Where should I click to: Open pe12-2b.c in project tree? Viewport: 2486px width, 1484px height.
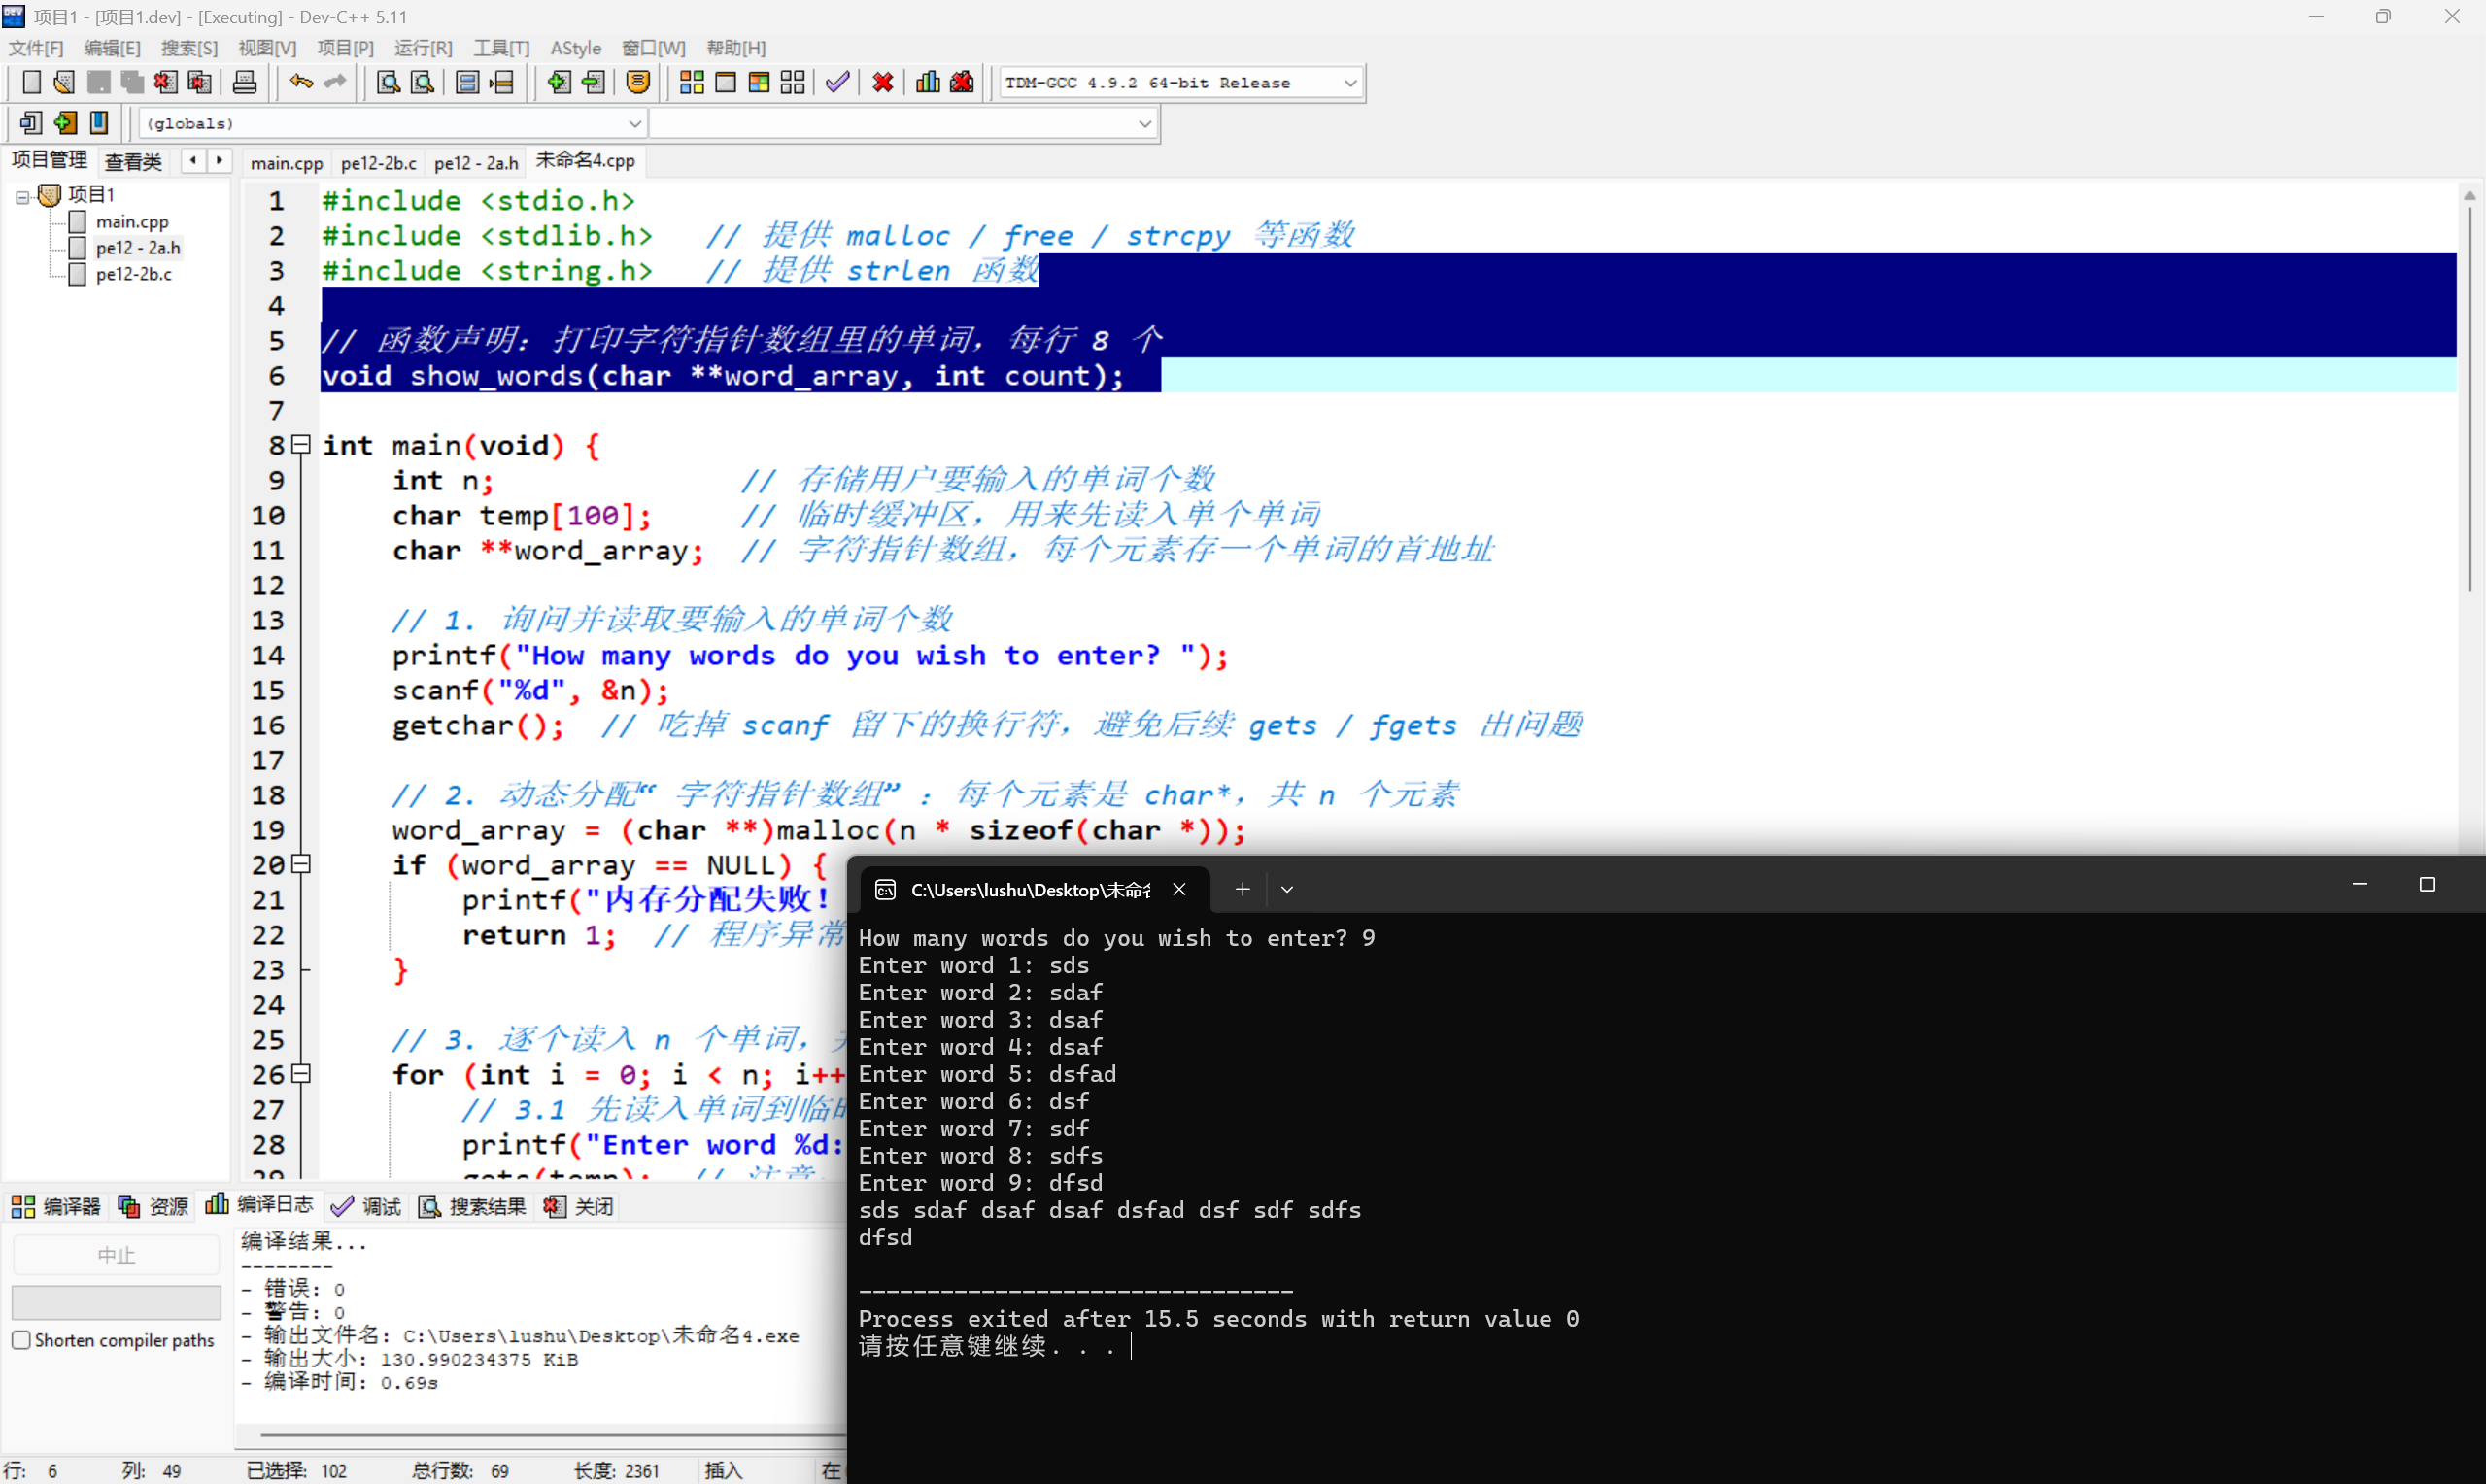(x=133, y=274)
